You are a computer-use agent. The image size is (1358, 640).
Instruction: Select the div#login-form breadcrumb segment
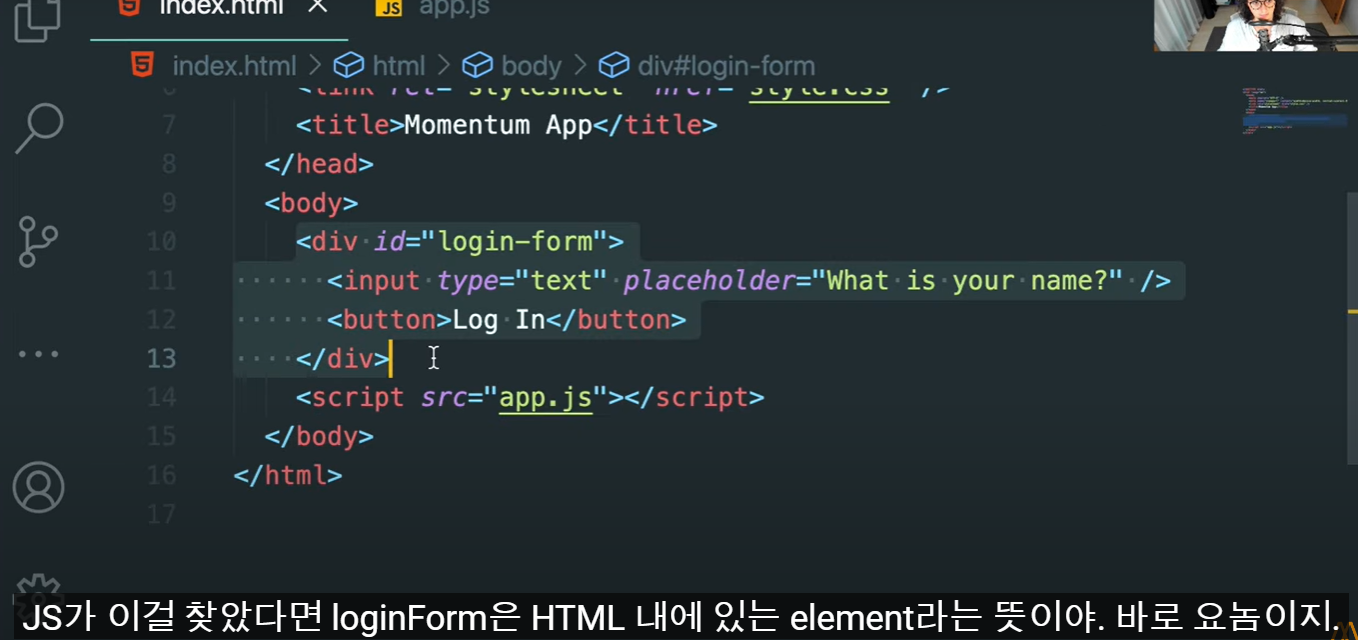(726, 66)
